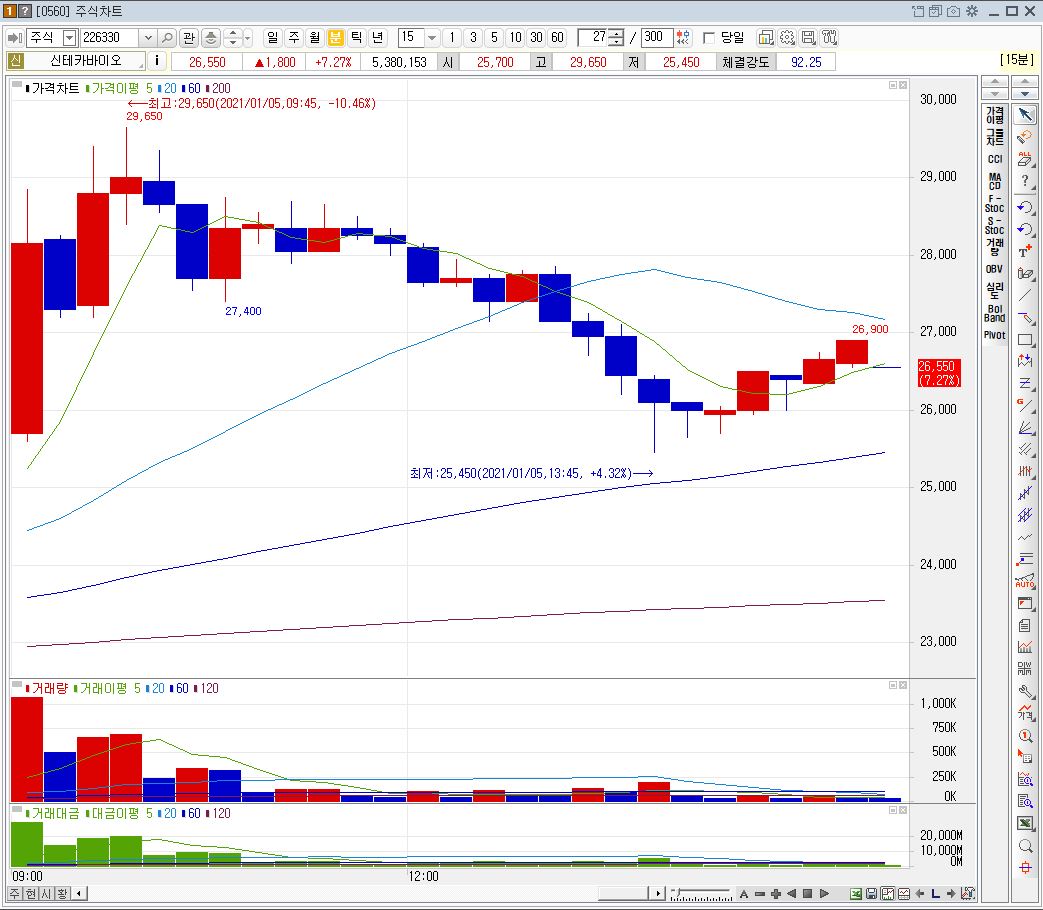Click the compare chart icon next to 당일

point(766,38)
